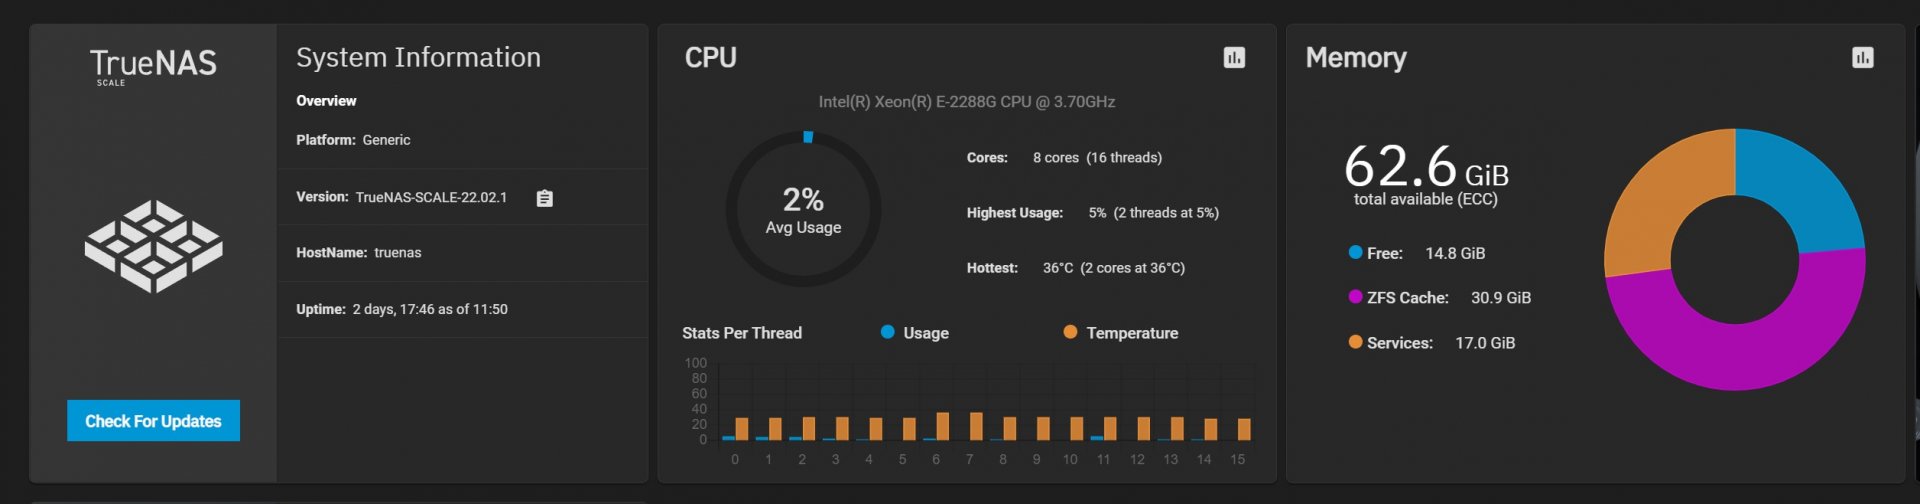The width and height of the screenshot is (1920, 504).
Task: Copy version string with clipboard icon
Action: click(x=544, y=198)
